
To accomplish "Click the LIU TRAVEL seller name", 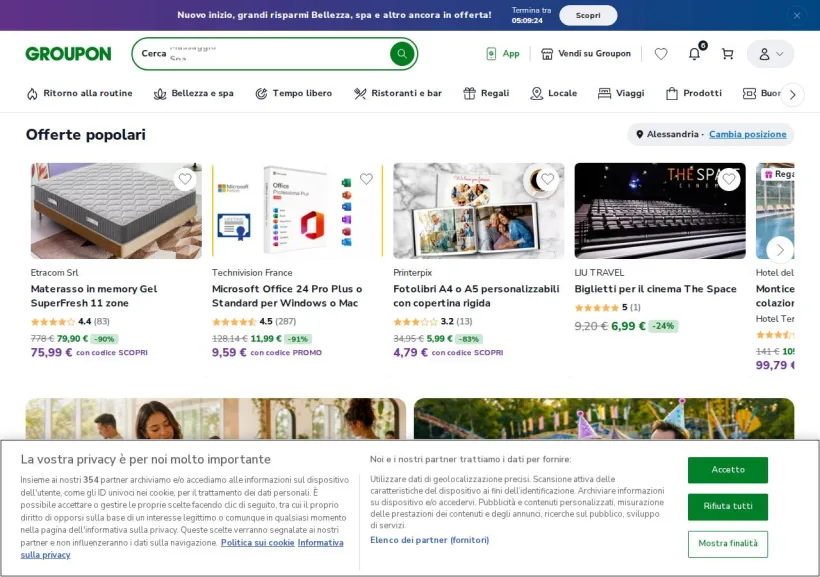I will [x=599, y=273].
